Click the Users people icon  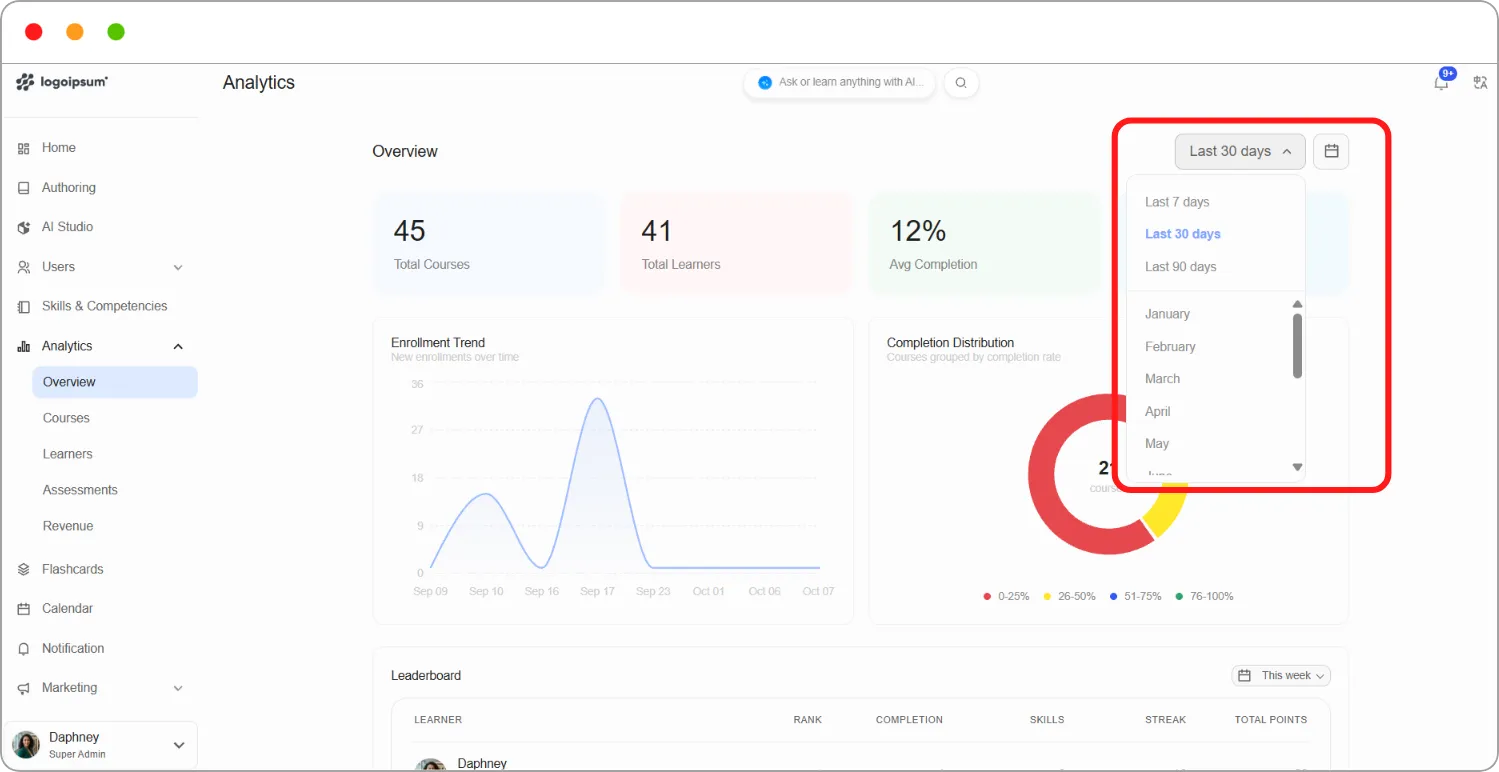[24, 267]
